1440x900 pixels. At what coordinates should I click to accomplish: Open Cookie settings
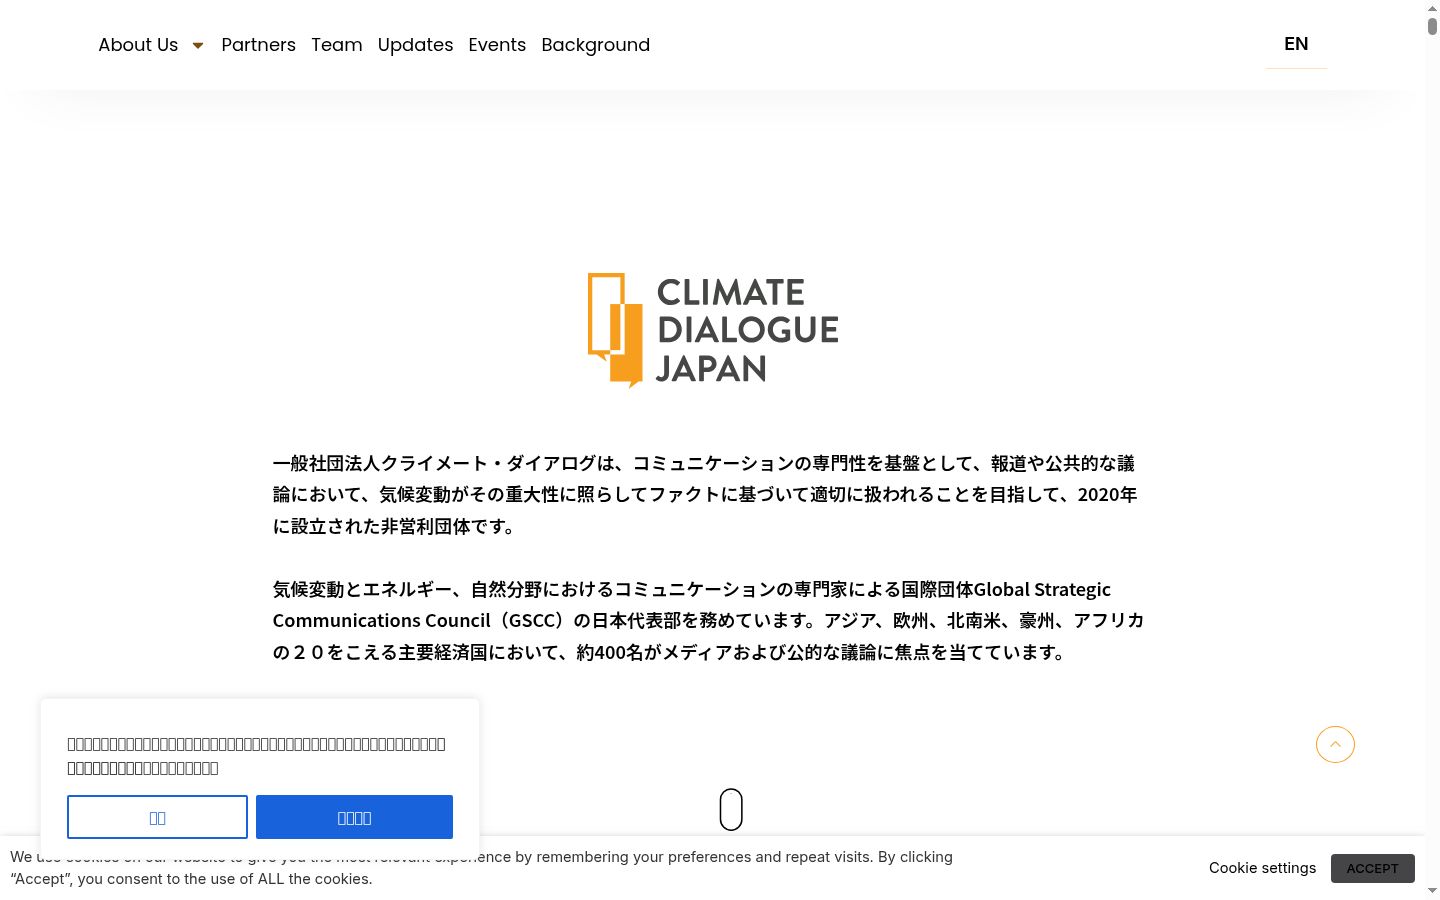1262,868
